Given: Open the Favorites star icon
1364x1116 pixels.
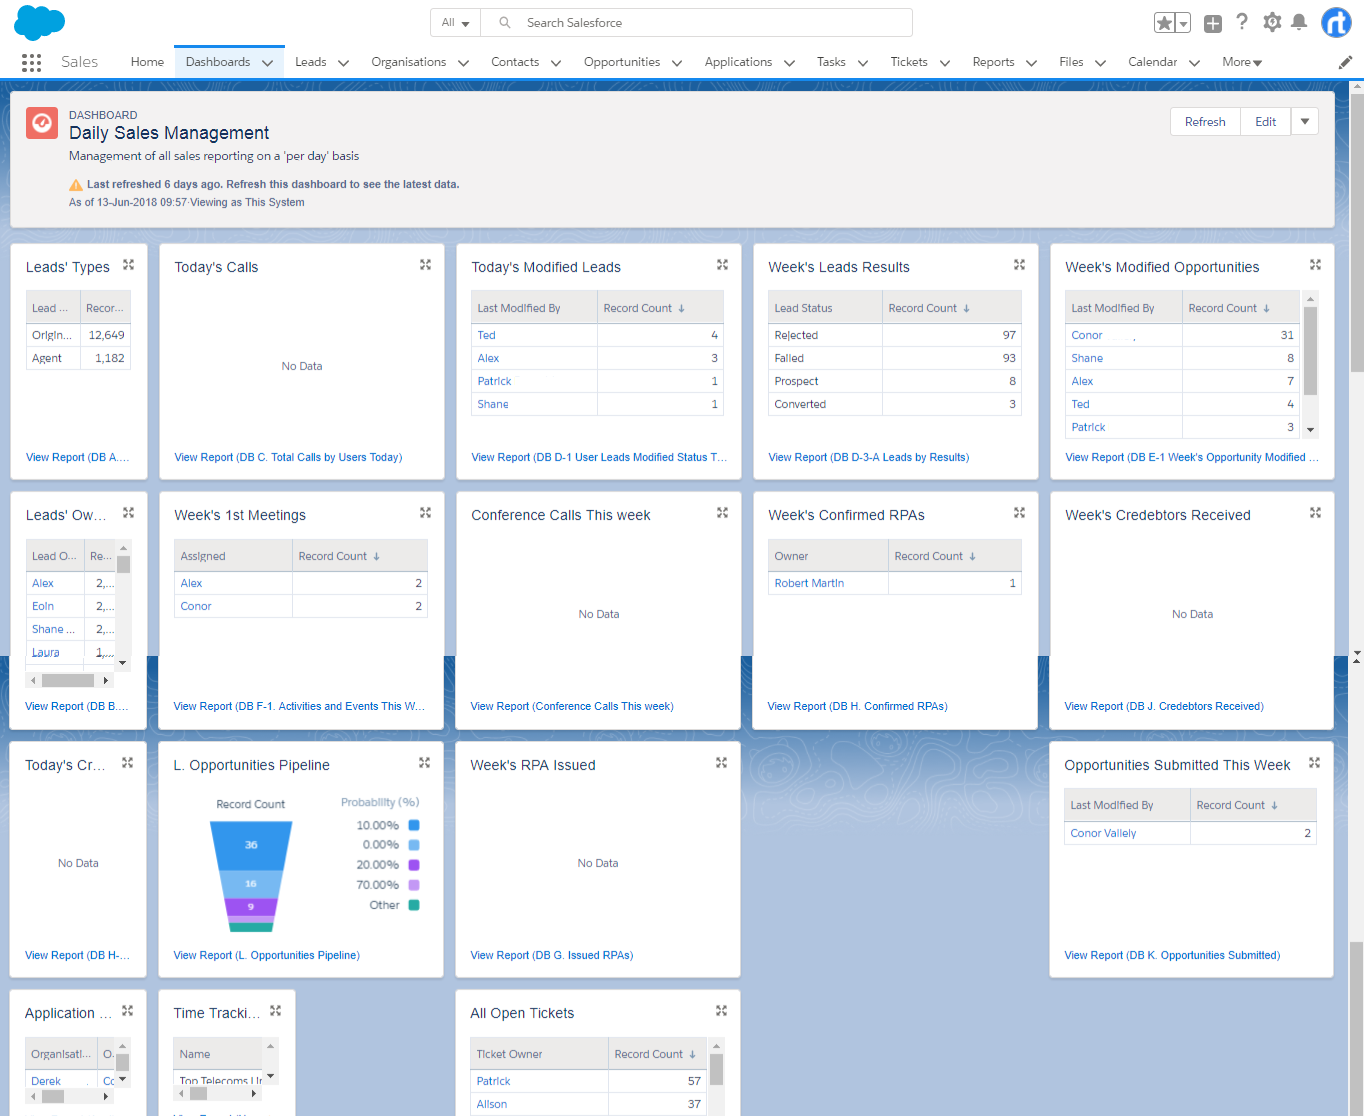Looking at the screenshot, I should point(1165,23).
